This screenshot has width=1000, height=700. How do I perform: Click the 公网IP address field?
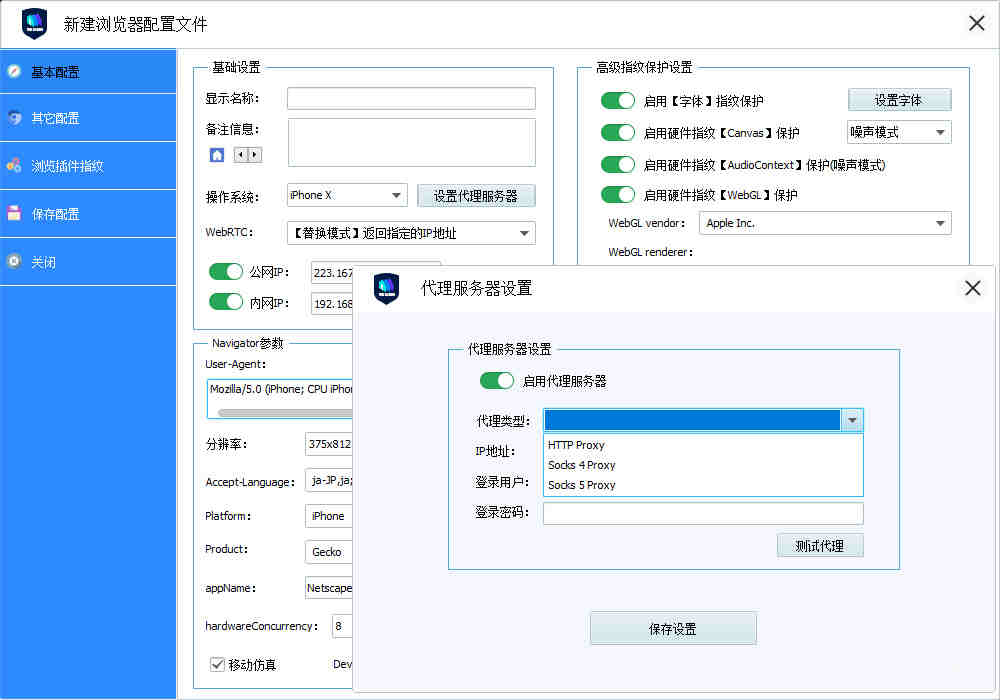[332, 272]
